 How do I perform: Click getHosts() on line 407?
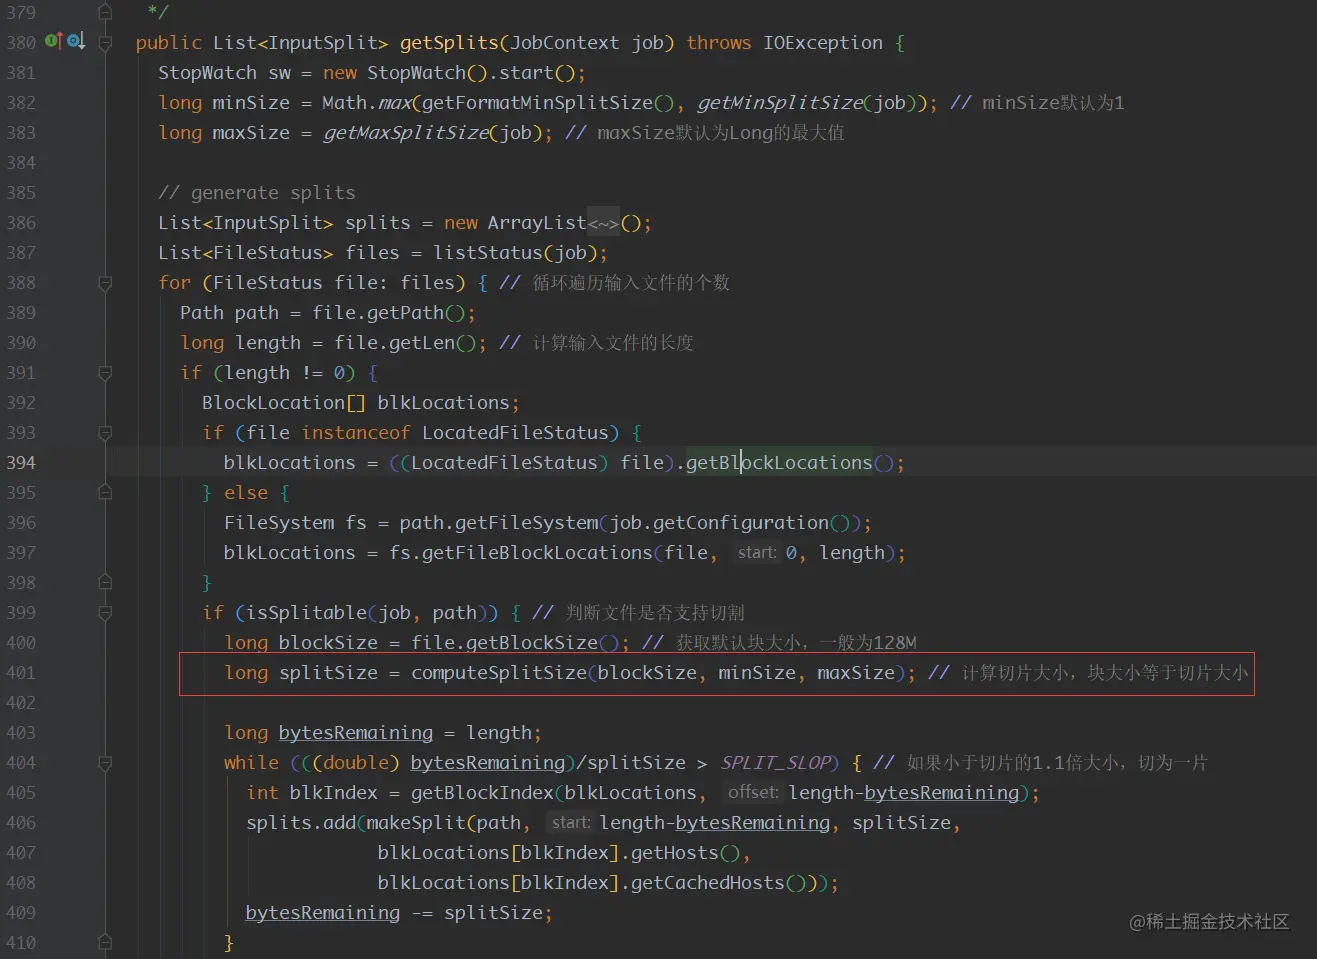[685, 853]
